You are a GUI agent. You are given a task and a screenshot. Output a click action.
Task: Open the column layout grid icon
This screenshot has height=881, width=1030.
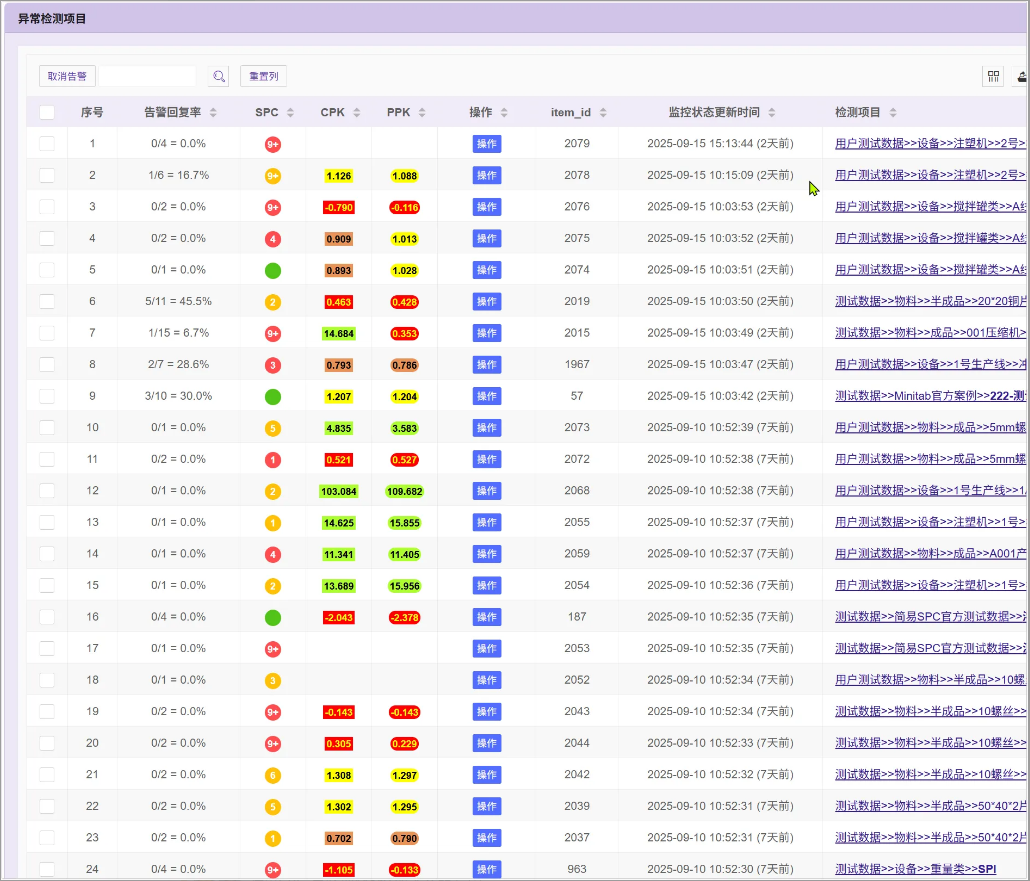(x=993, y=76)
